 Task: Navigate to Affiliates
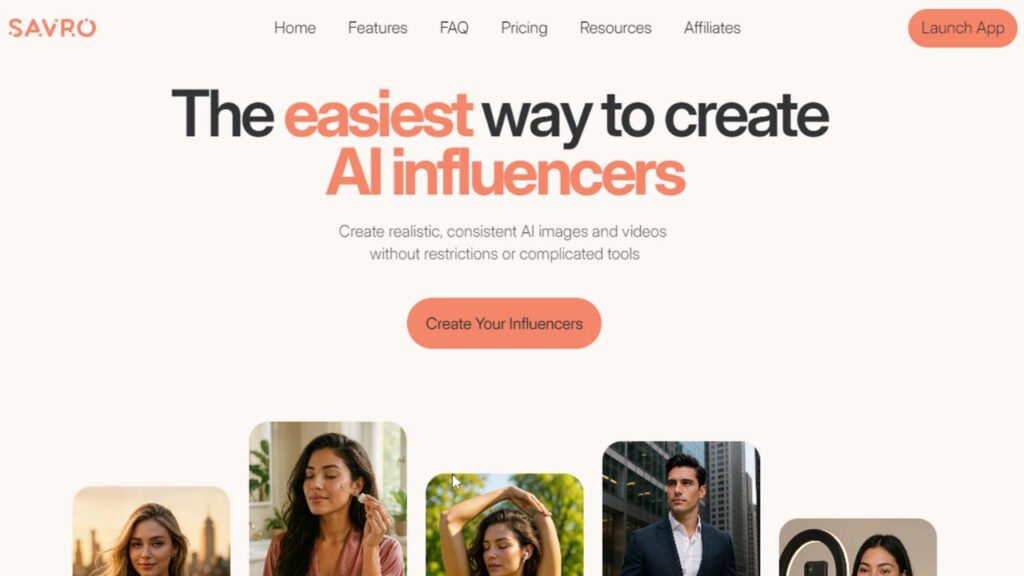712,28
